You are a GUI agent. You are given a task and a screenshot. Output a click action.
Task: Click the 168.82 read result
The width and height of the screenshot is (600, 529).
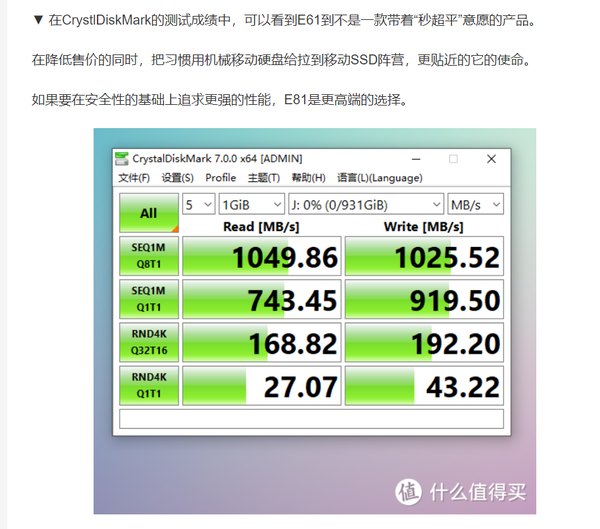[x=261, y=343]
